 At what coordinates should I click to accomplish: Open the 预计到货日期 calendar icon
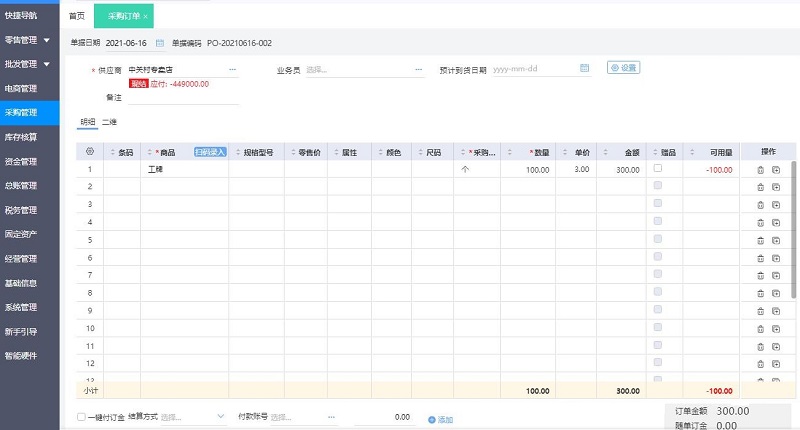click(584, 68)
